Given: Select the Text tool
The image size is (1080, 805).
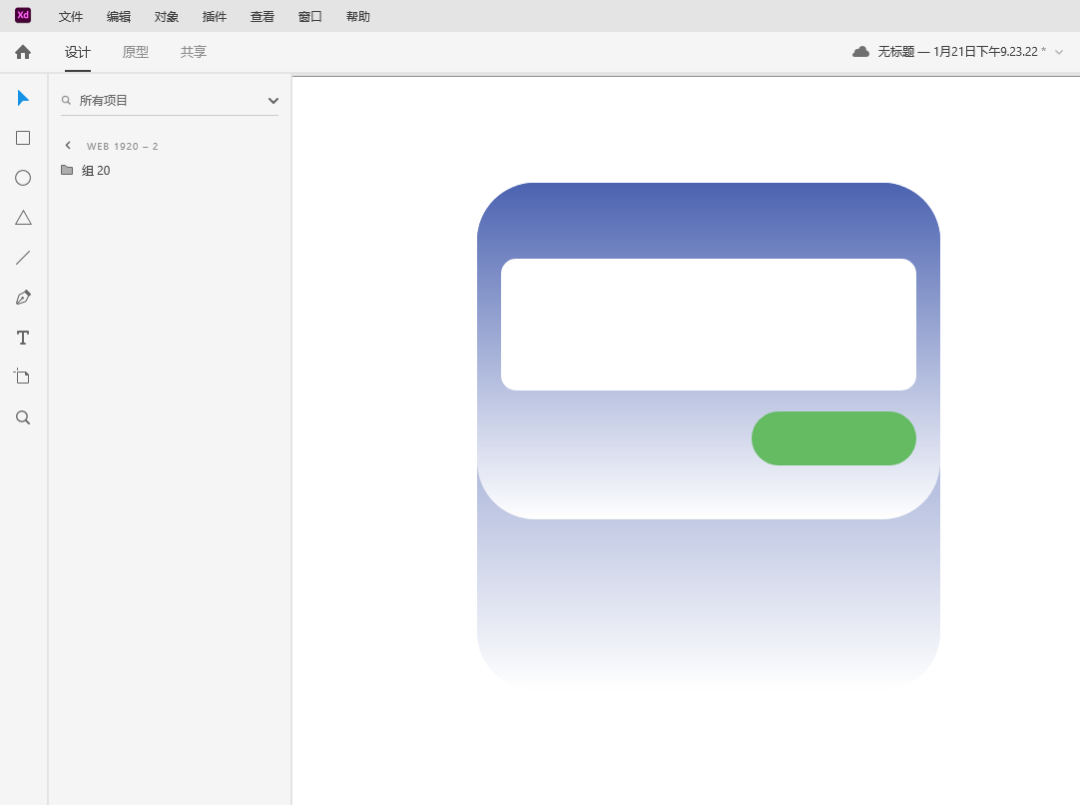Looking at the screenshot, I should (23, 338).
